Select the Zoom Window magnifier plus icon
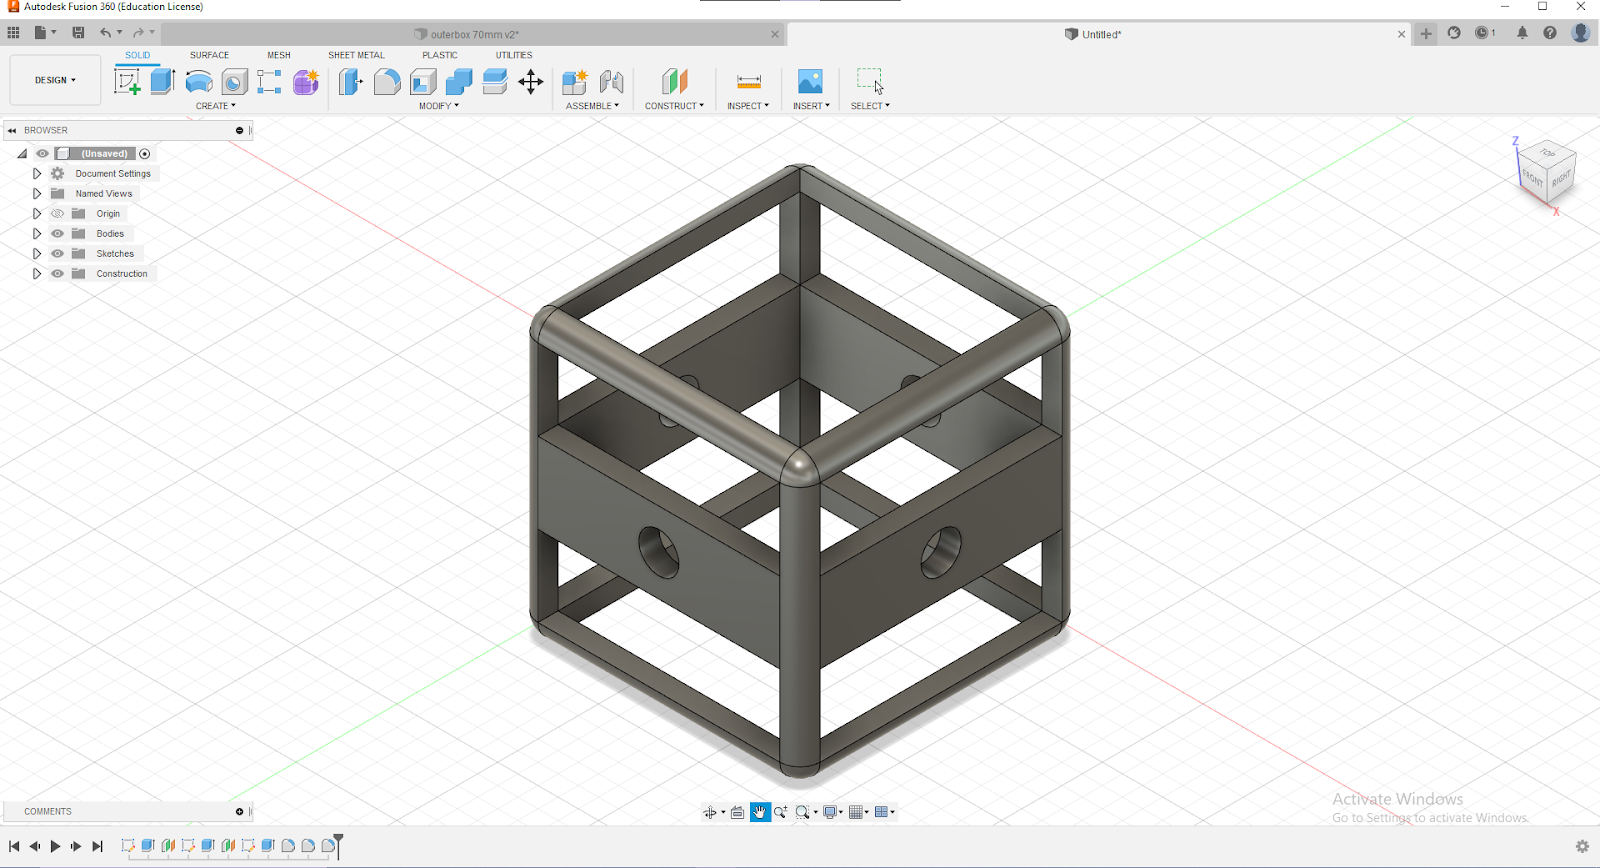 point(780,812)
